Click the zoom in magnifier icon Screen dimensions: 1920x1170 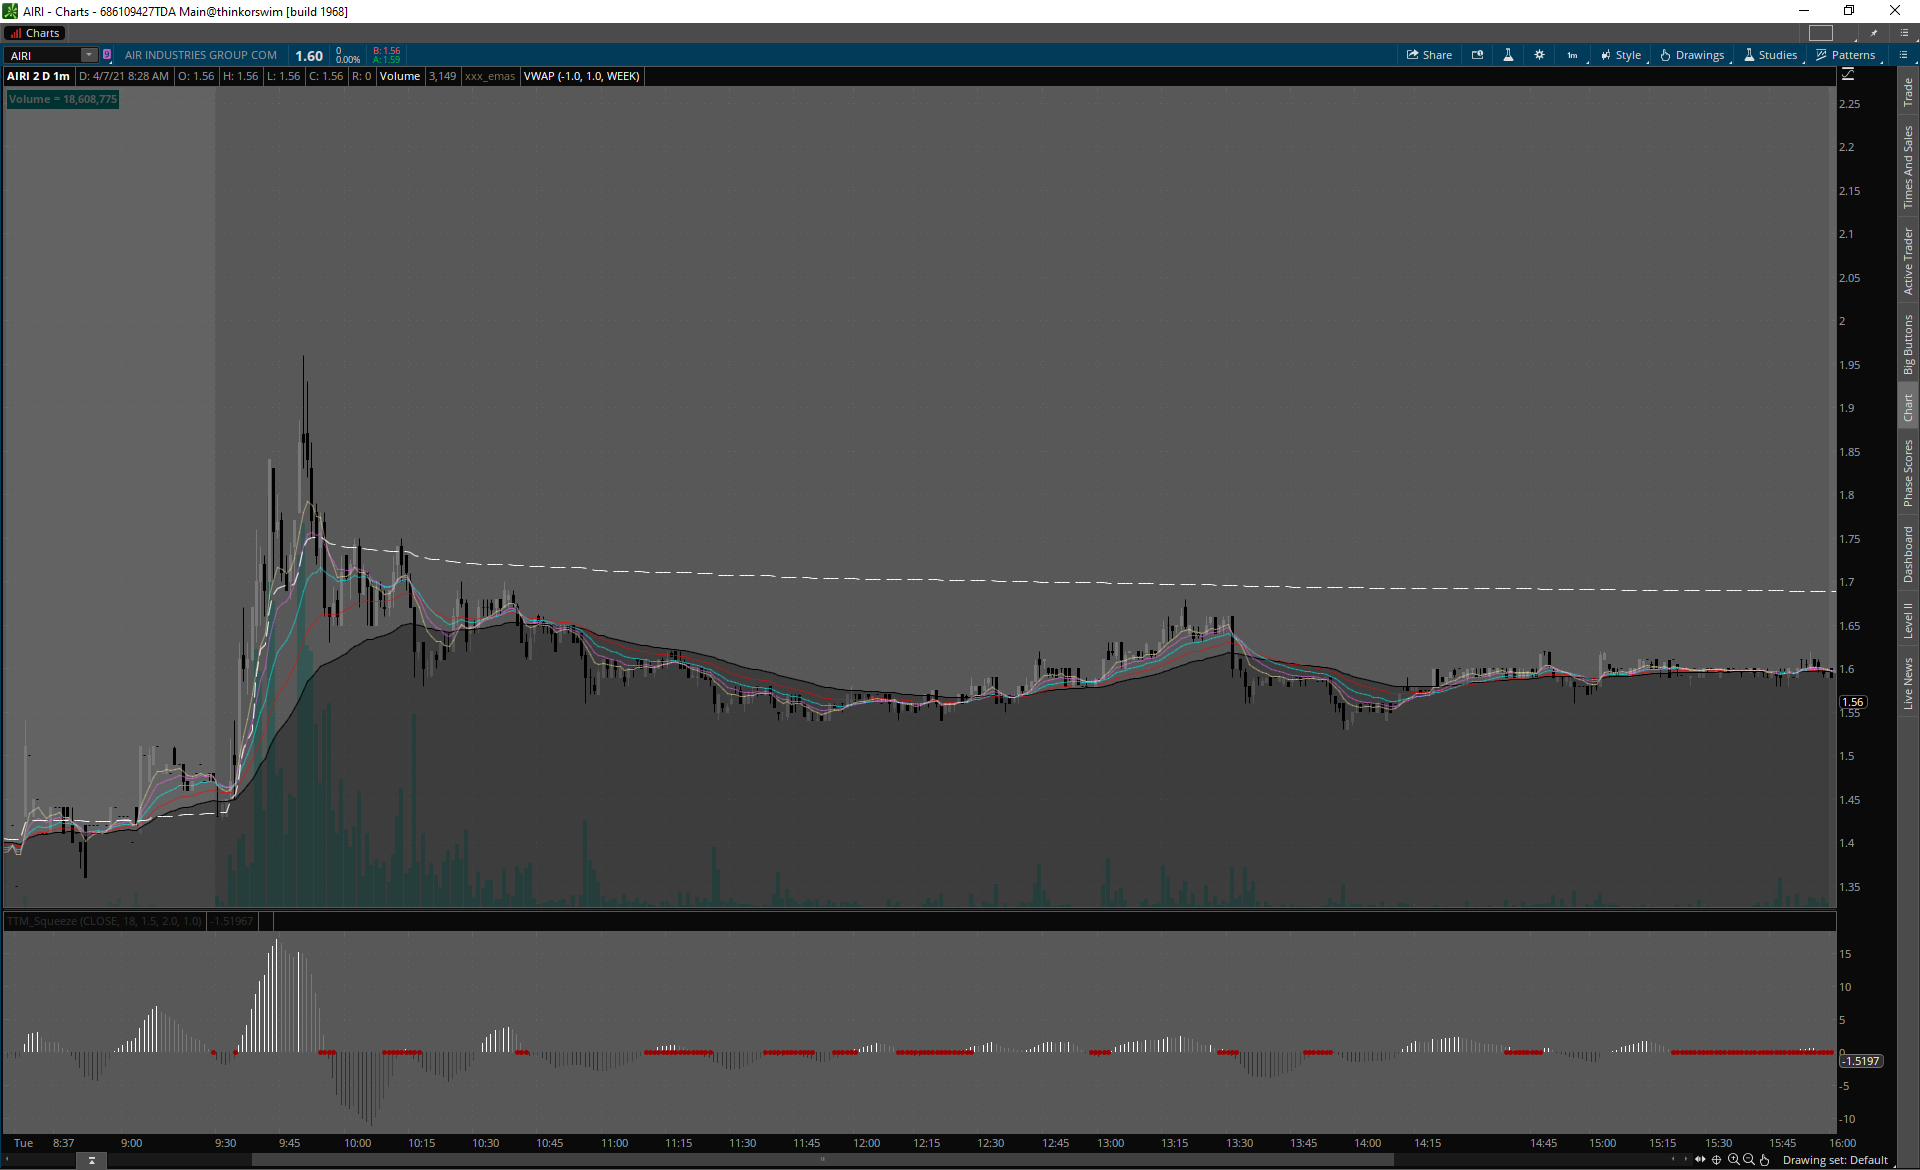click(1733, 1160)
